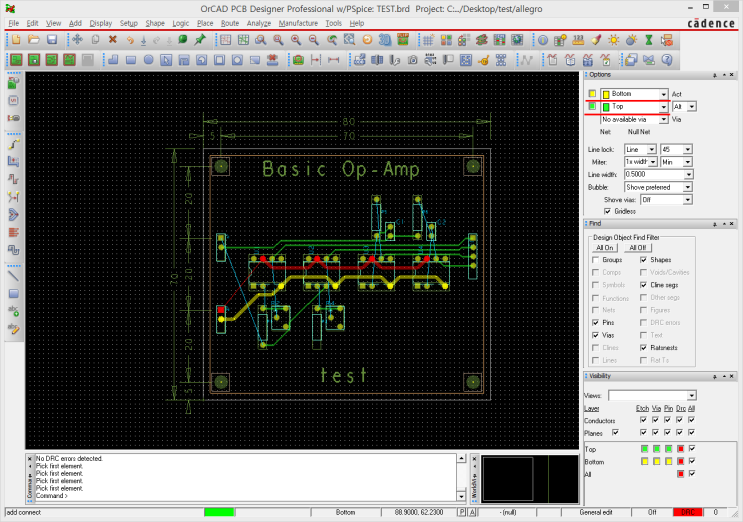Save the board with the floppy icon
This screenshot has height=522, width=743.
click(52, 40)
